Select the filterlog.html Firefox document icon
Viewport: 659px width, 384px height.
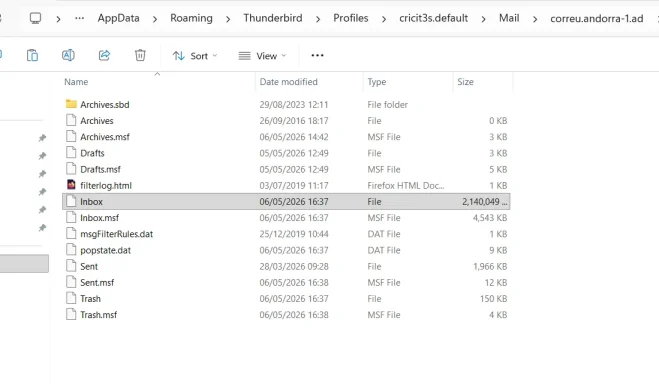[71, 185]
